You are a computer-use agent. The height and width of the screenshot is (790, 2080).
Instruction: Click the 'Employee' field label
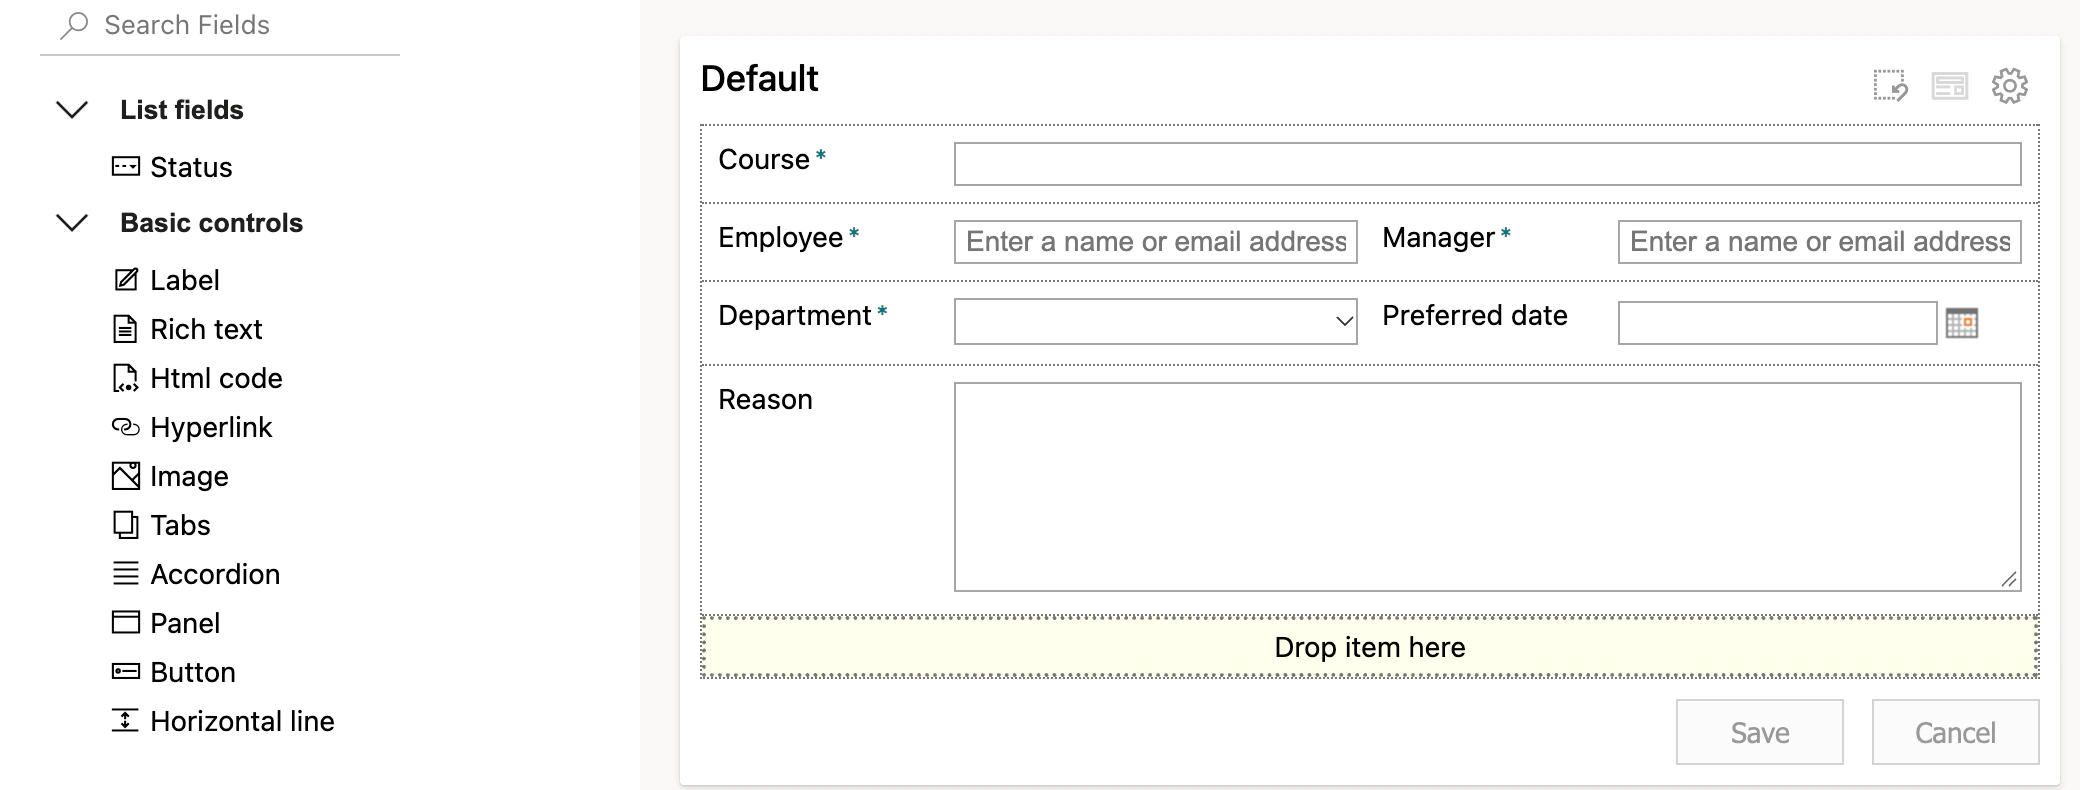tap(781, 238)
